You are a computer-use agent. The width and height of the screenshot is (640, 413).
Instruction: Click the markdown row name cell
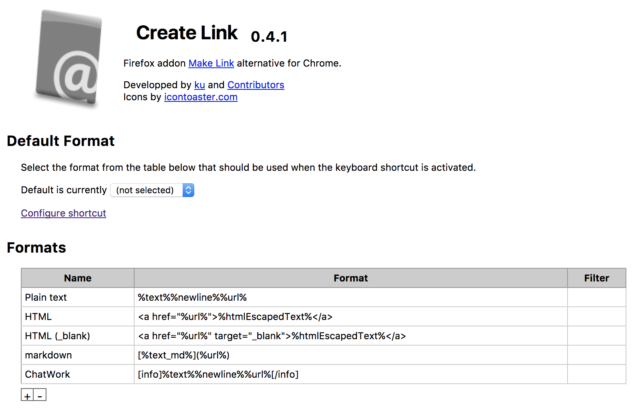(78, 355)
